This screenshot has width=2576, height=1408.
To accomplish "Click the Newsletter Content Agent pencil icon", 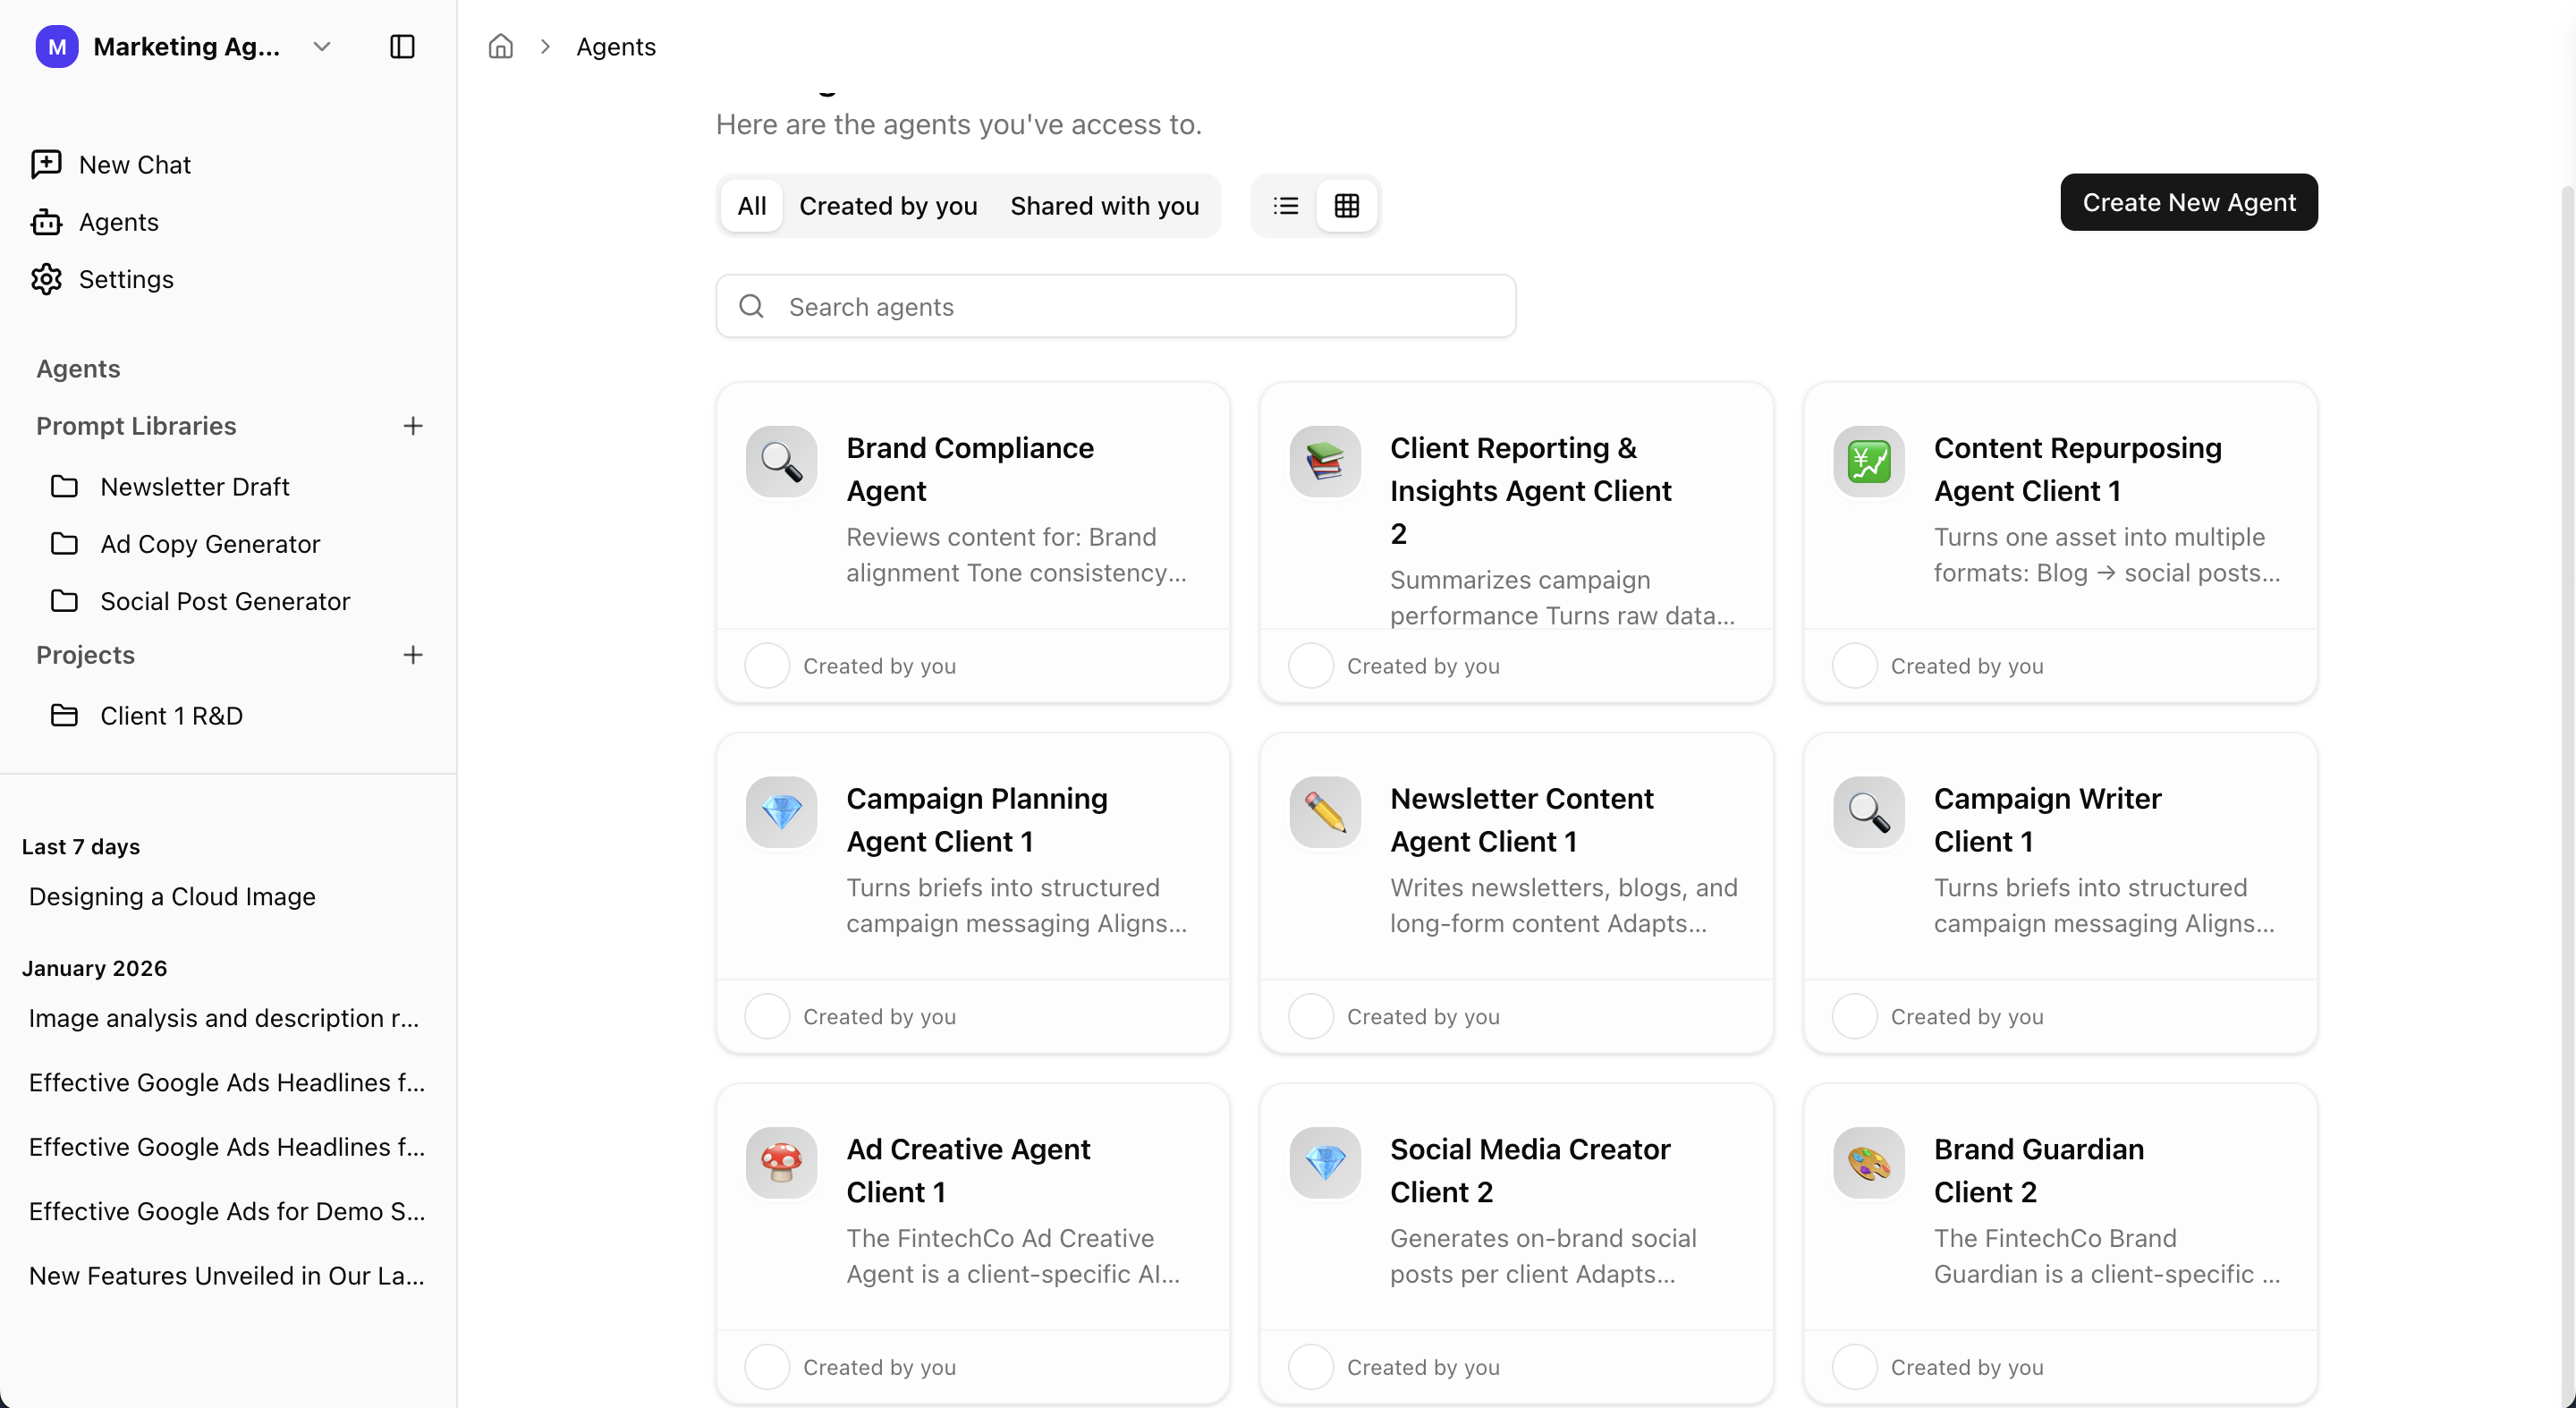I will pyautogui.click(x=1324, y=812).
